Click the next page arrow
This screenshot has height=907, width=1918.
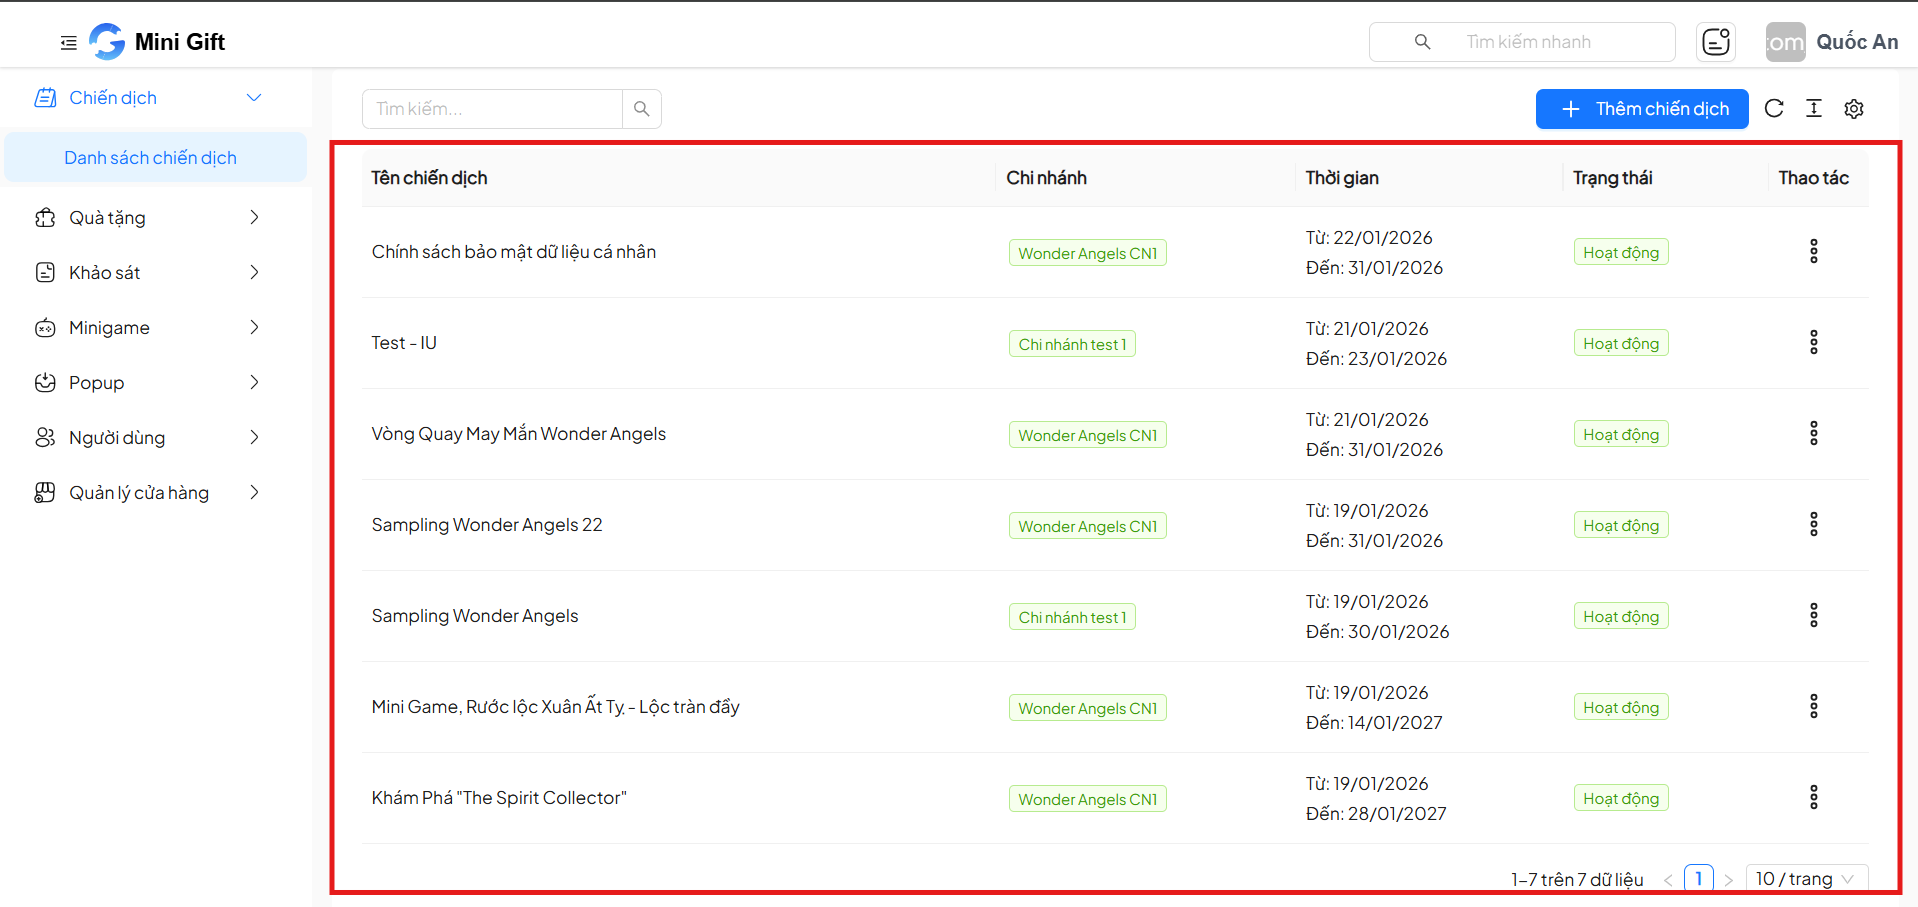point(1728,880)
